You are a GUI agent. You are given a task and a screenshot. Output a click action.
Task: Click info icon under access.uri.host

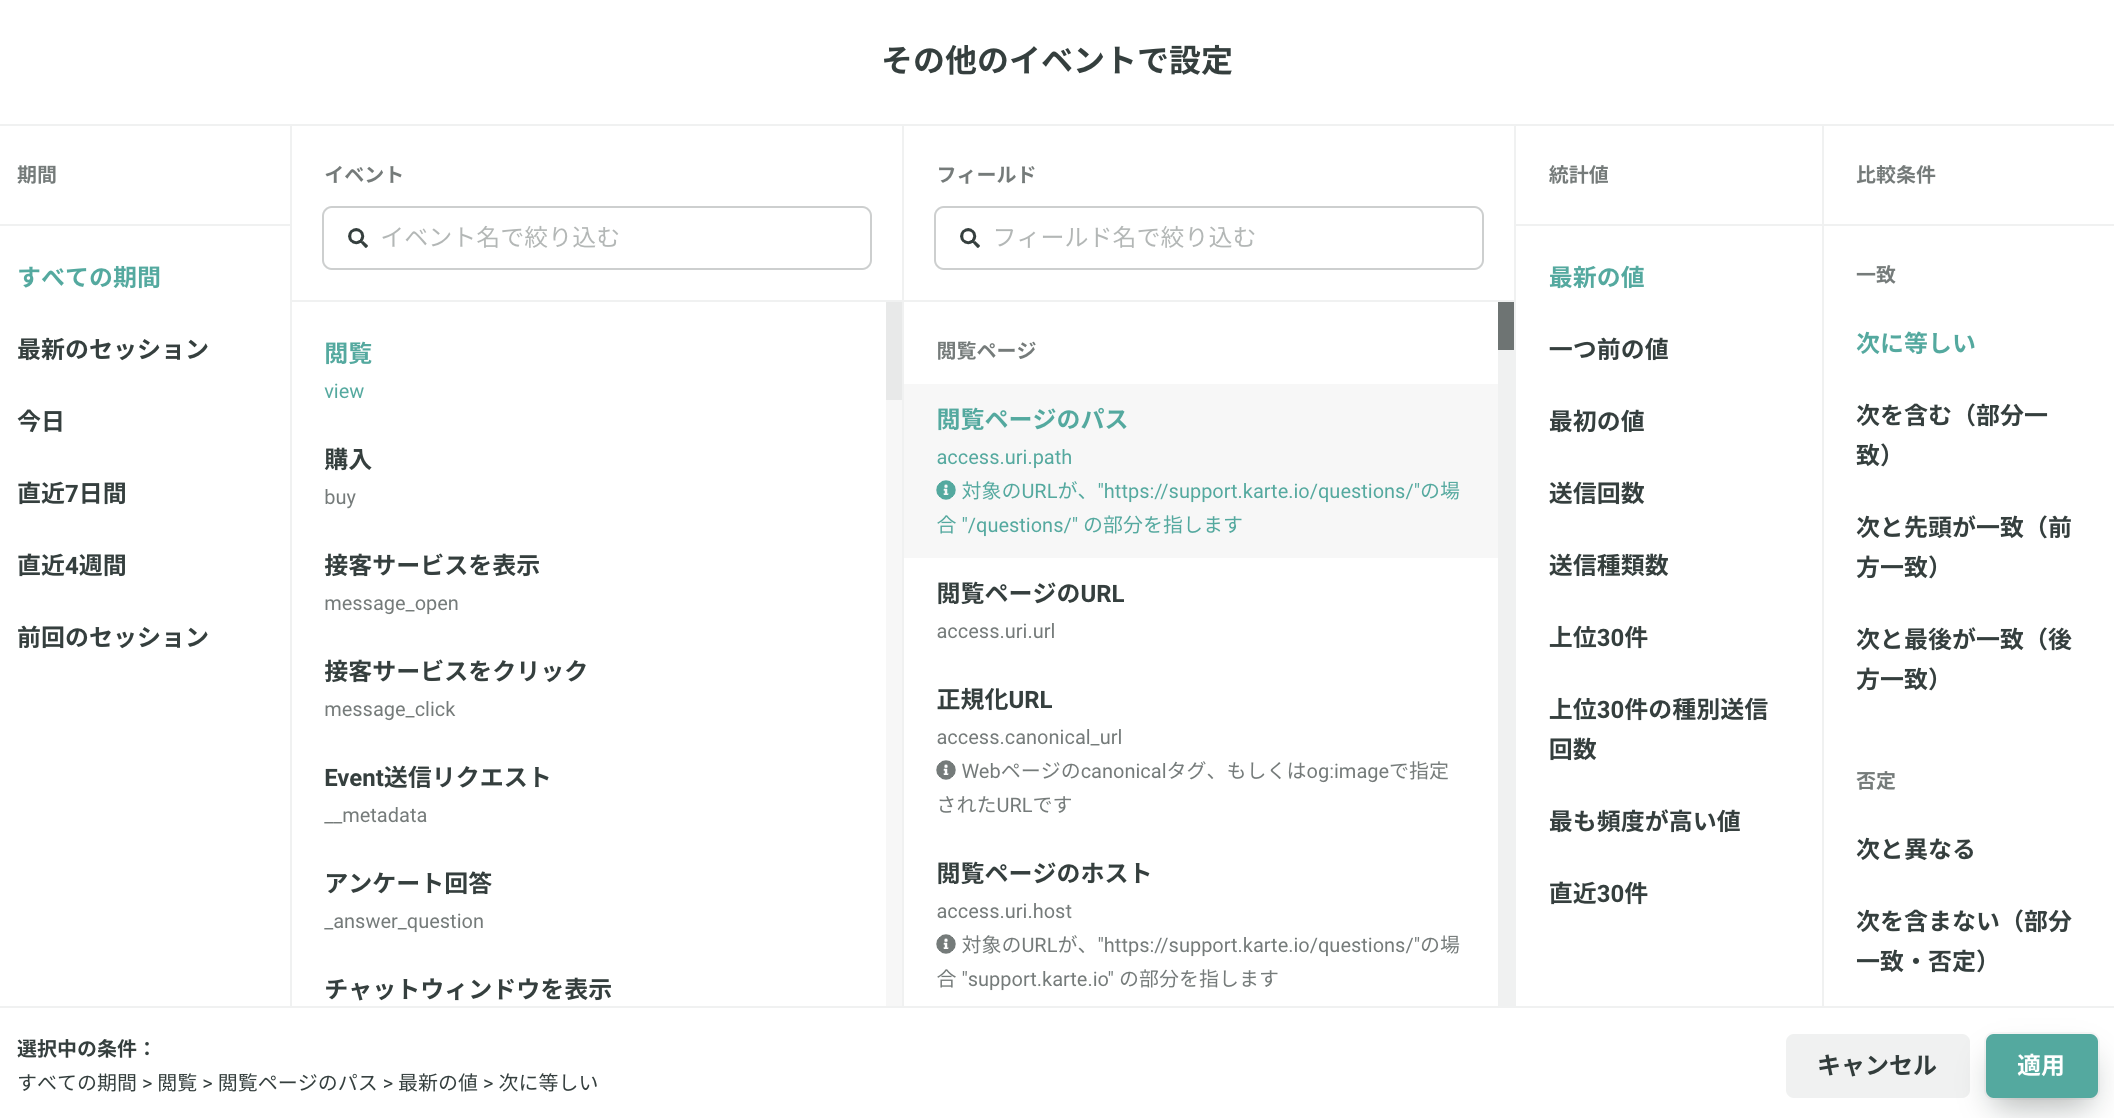point(946,944)
